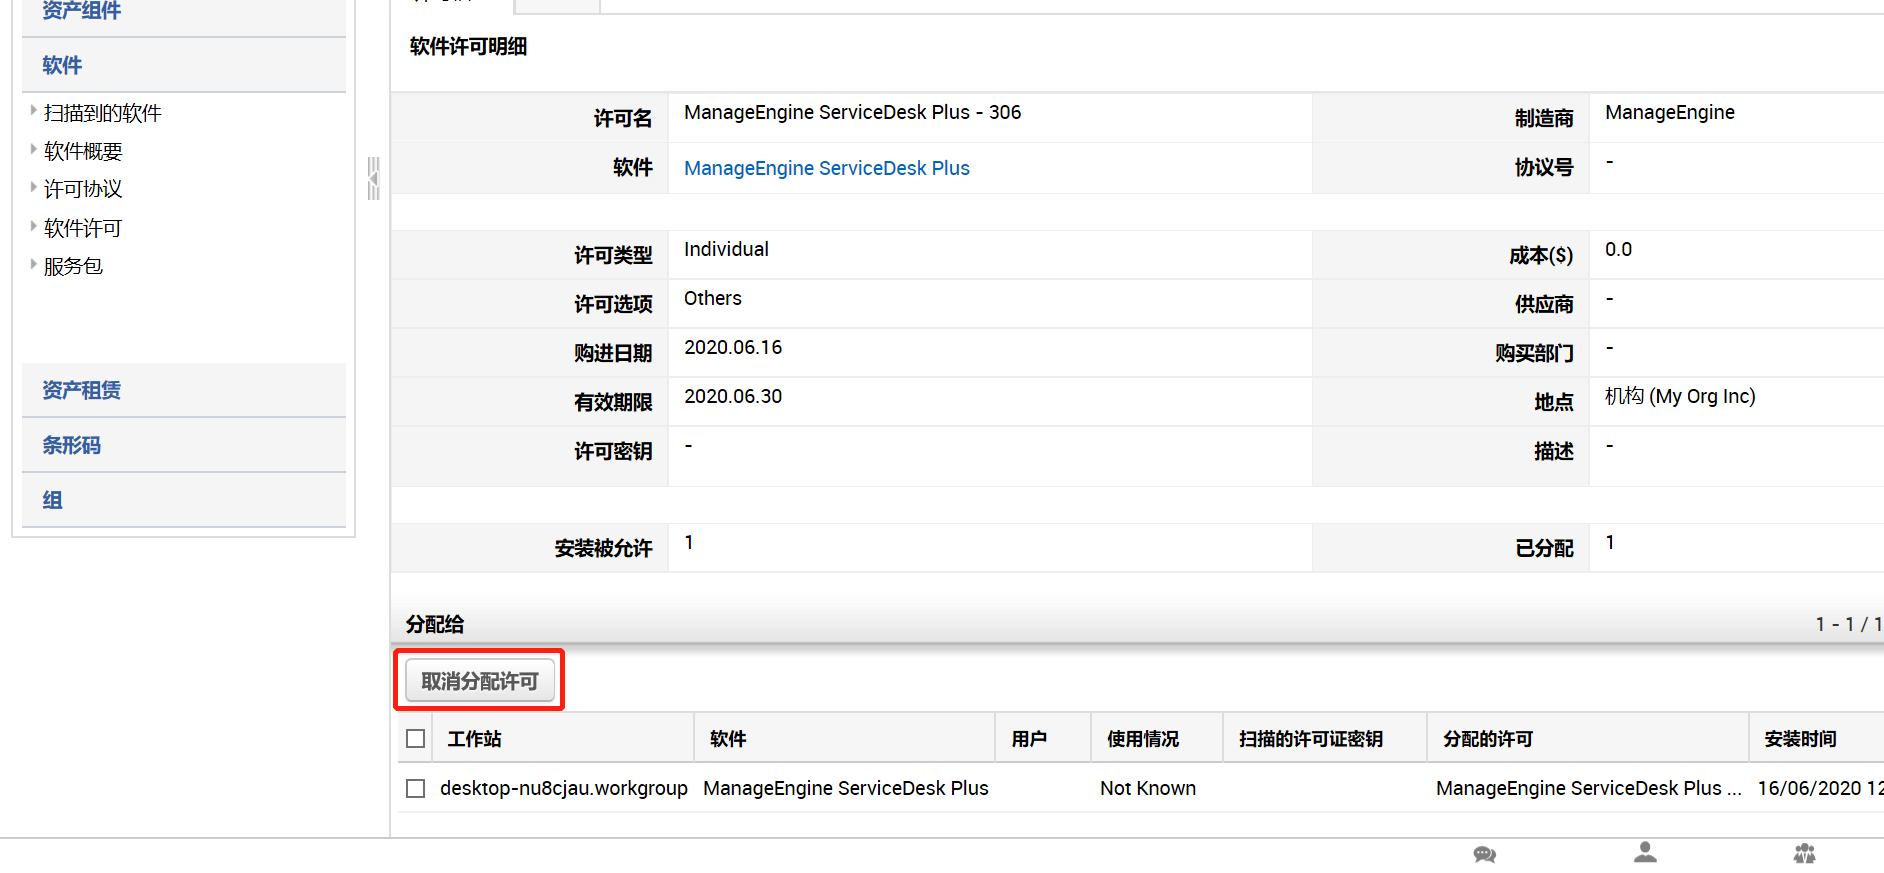Open the 软件 sidebar section
1884x873 pixels.
click(184, 65)
